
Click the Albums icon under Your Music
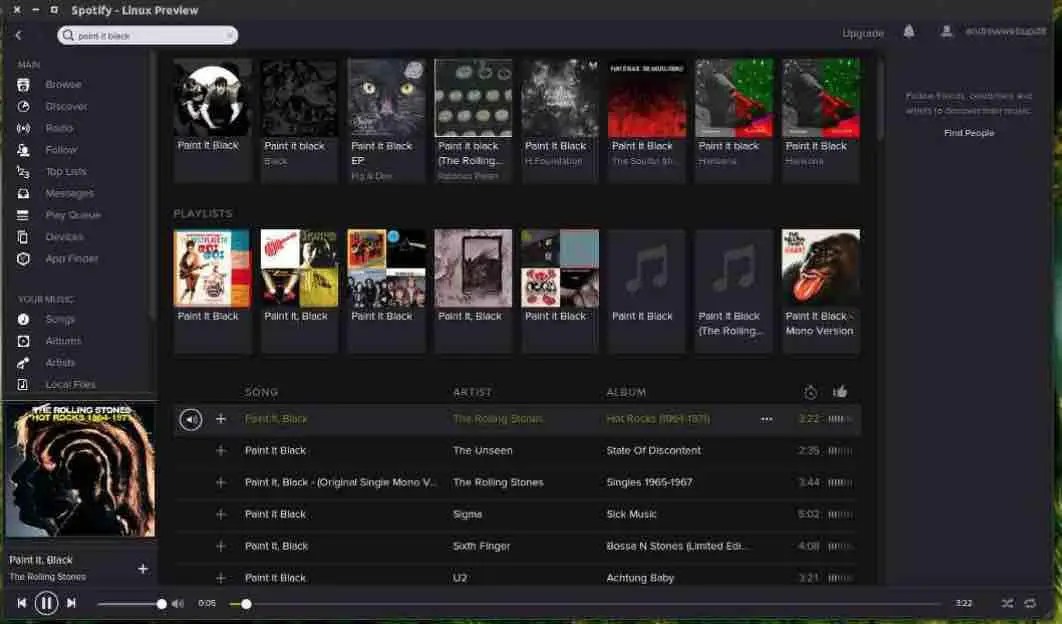[x=23, y=341]
